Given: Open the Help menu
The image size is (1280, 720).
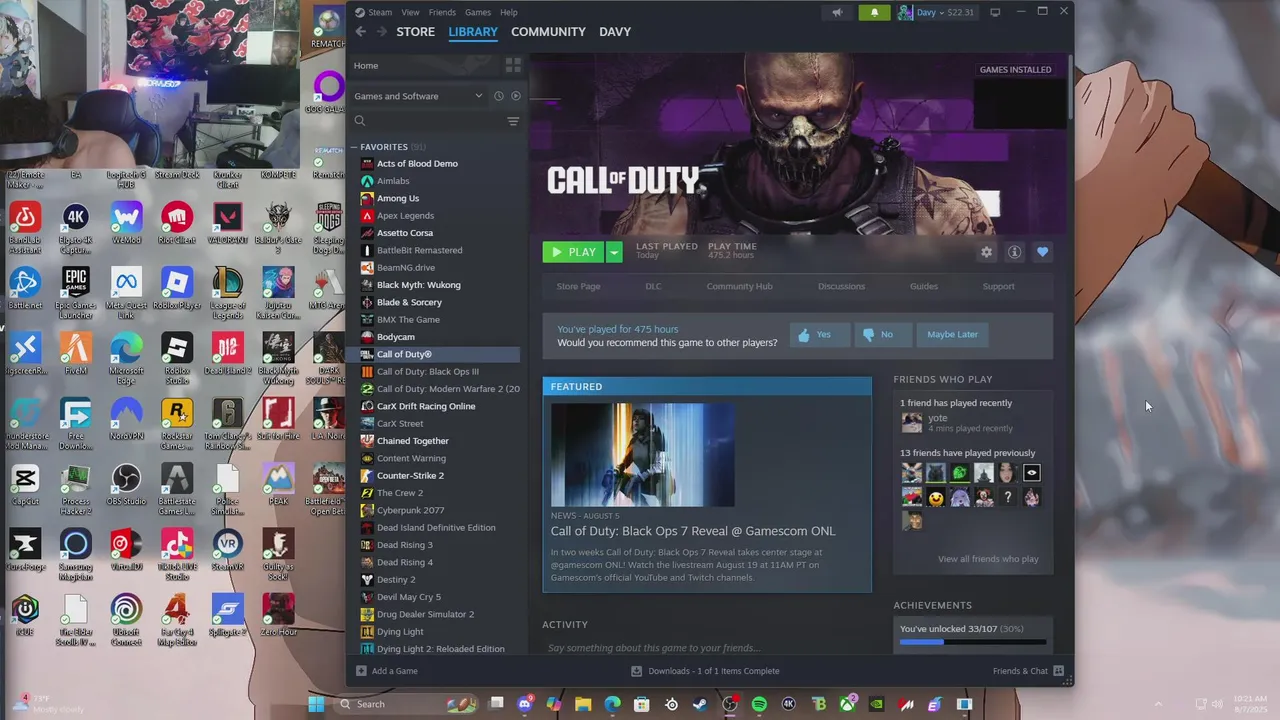Looking at the screenshot, I should [x=508, y=12].
